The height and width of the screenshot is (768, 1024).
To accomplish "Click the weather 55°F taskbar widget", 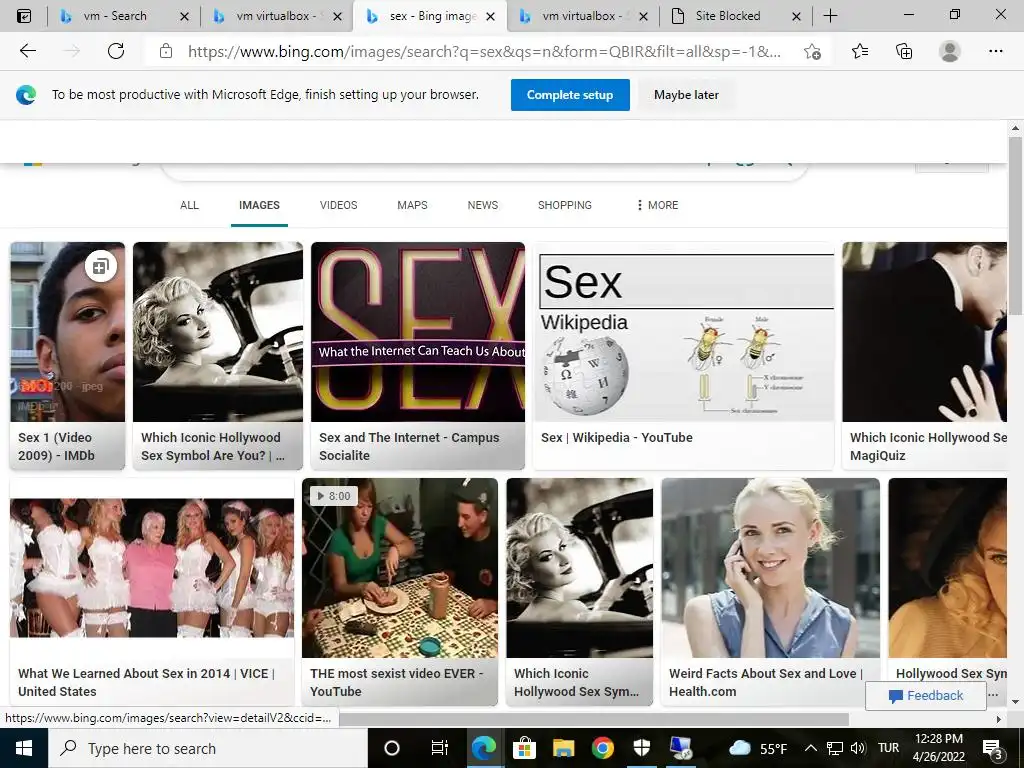I will [x=758, y=748].
